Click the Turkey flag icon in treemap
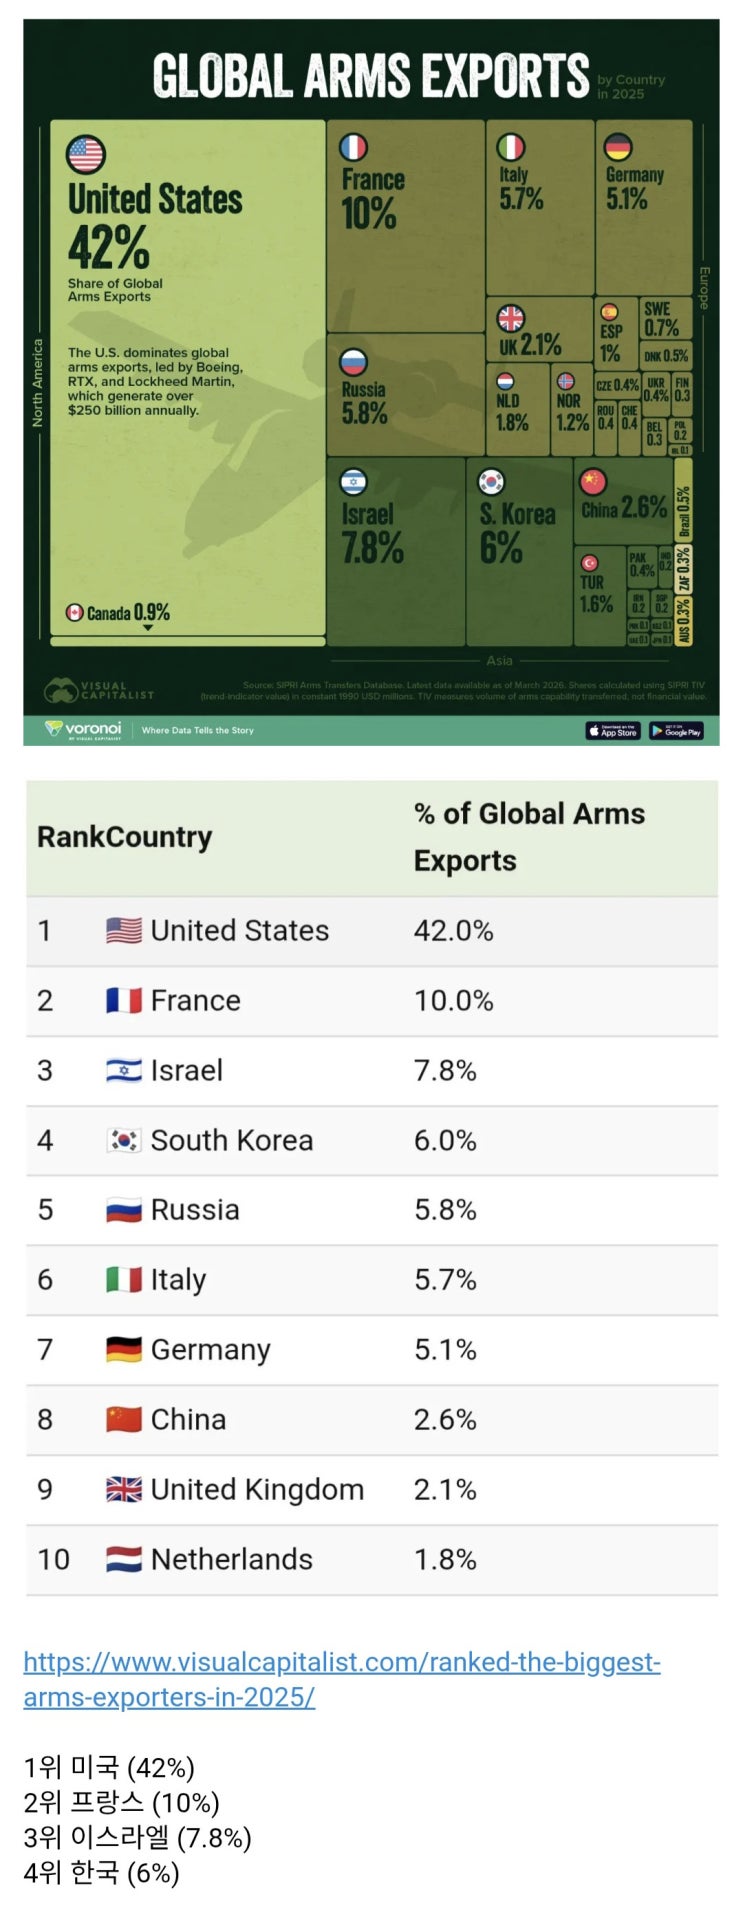 (x=589, y=563)
